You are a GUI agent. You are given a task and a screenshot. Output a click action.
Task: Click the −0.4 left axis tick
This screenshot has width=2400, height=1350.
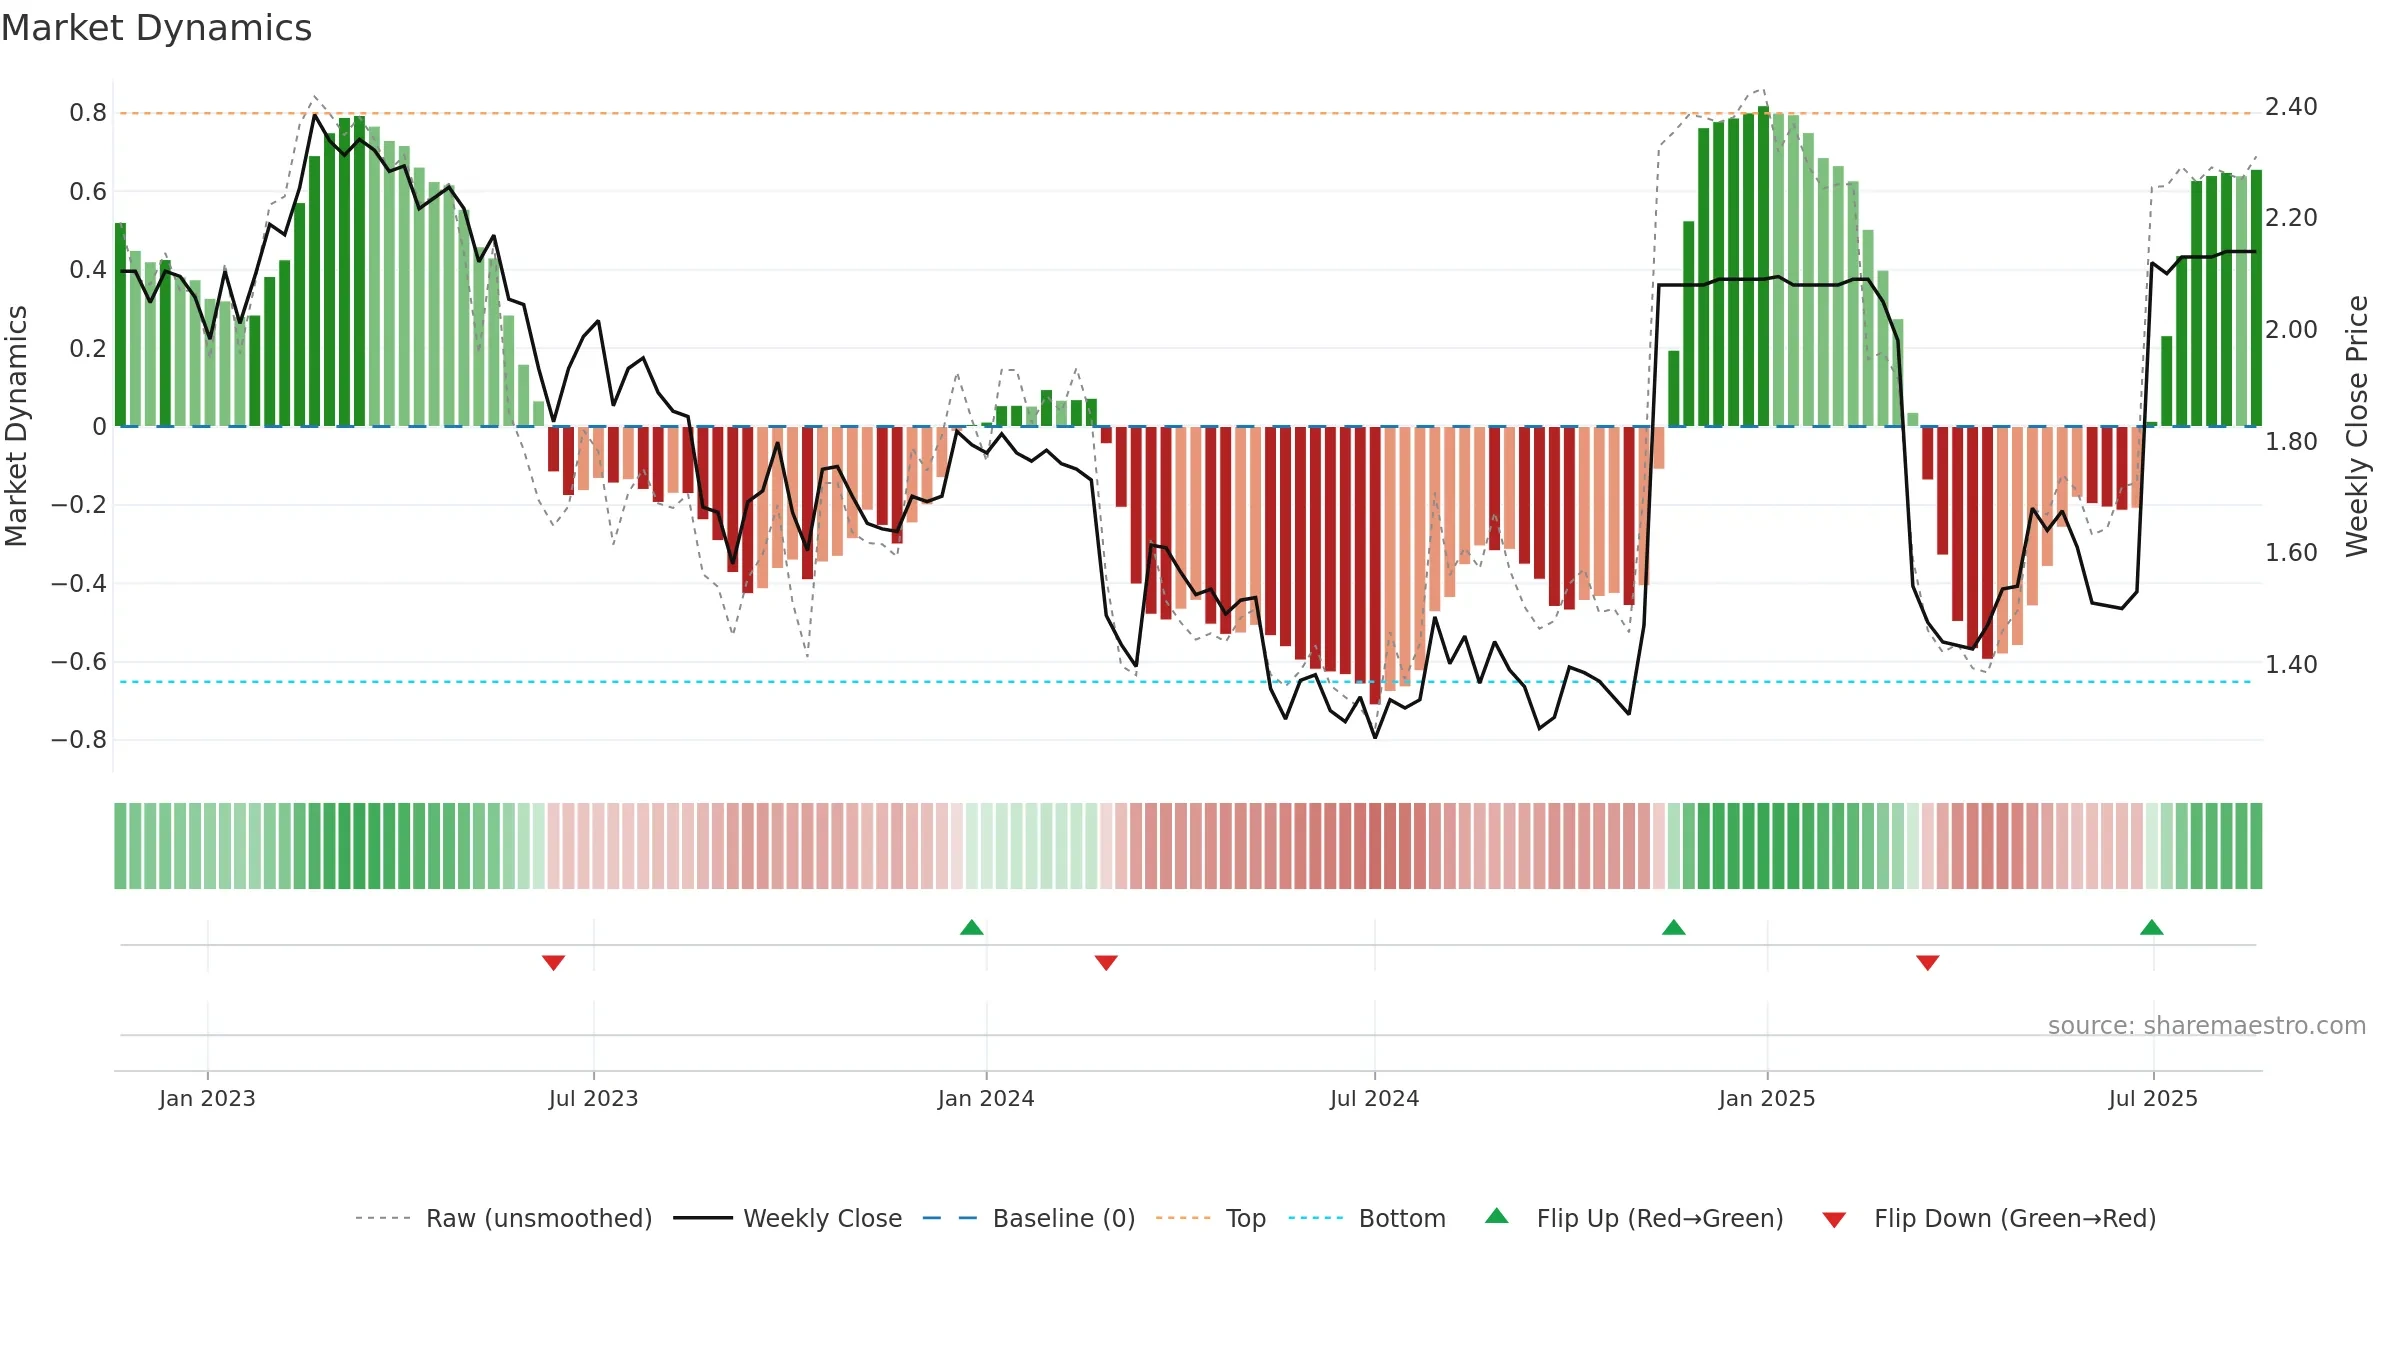[79, 583]
